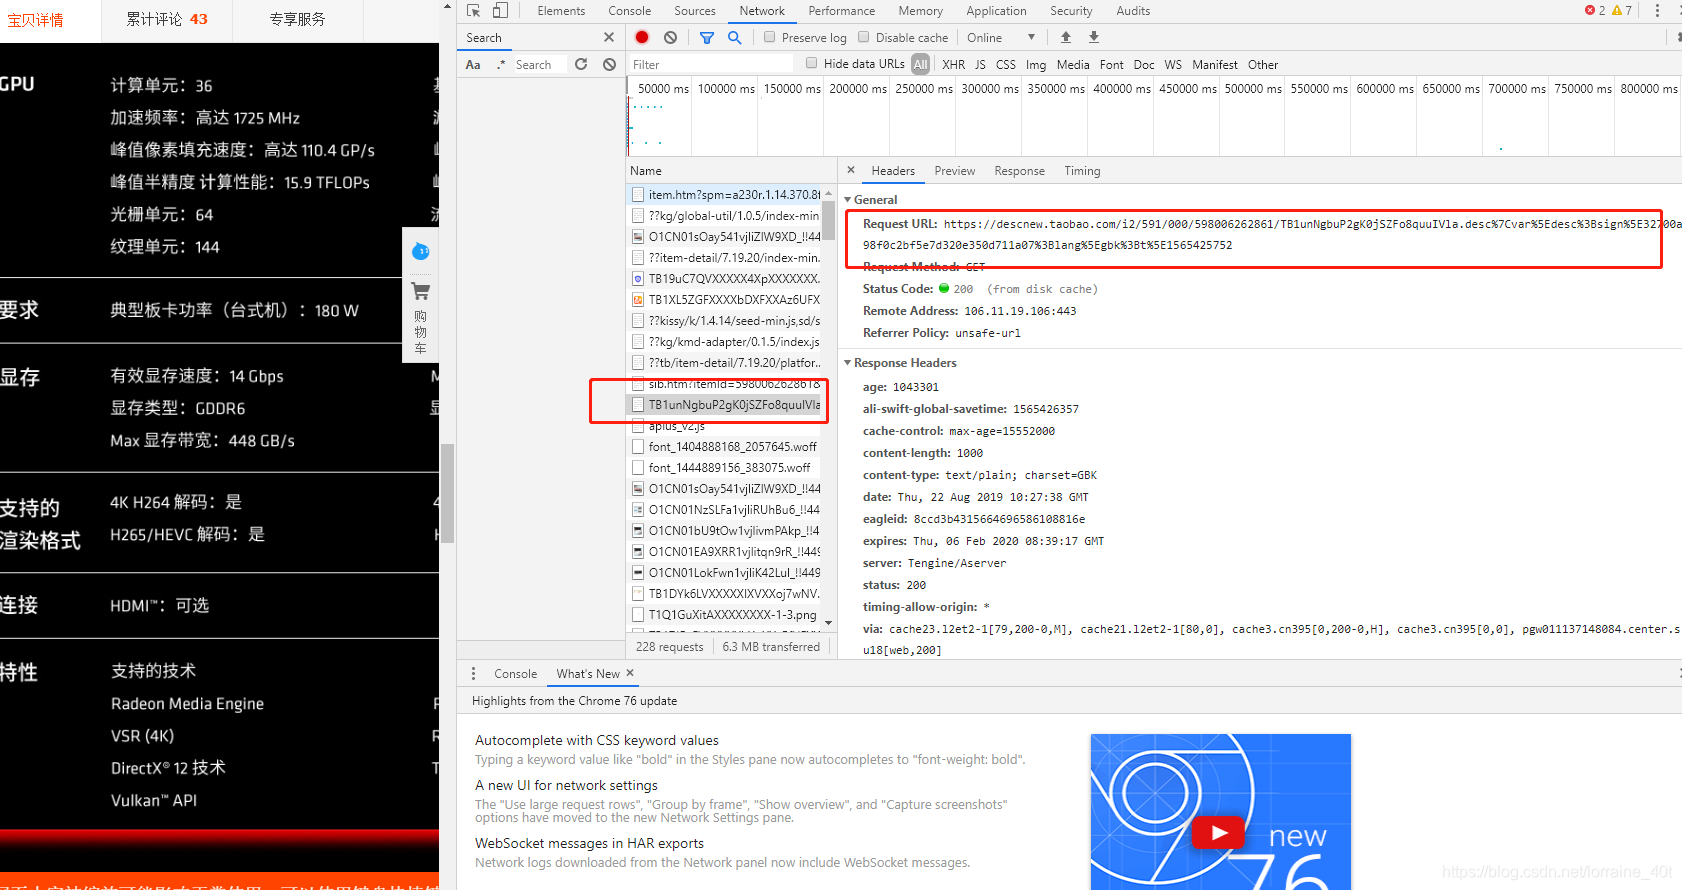This screenshot has width=1682, height=890.
Task: Click the inspect element picker icon
Action: [474, 10]
